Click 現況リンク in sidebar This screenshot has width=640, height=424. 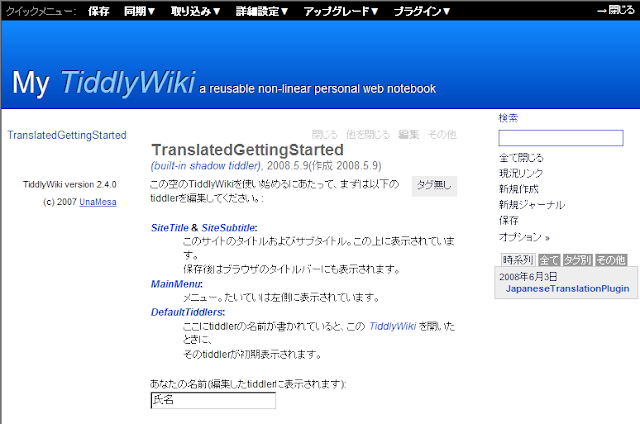(x=521, y=173)
